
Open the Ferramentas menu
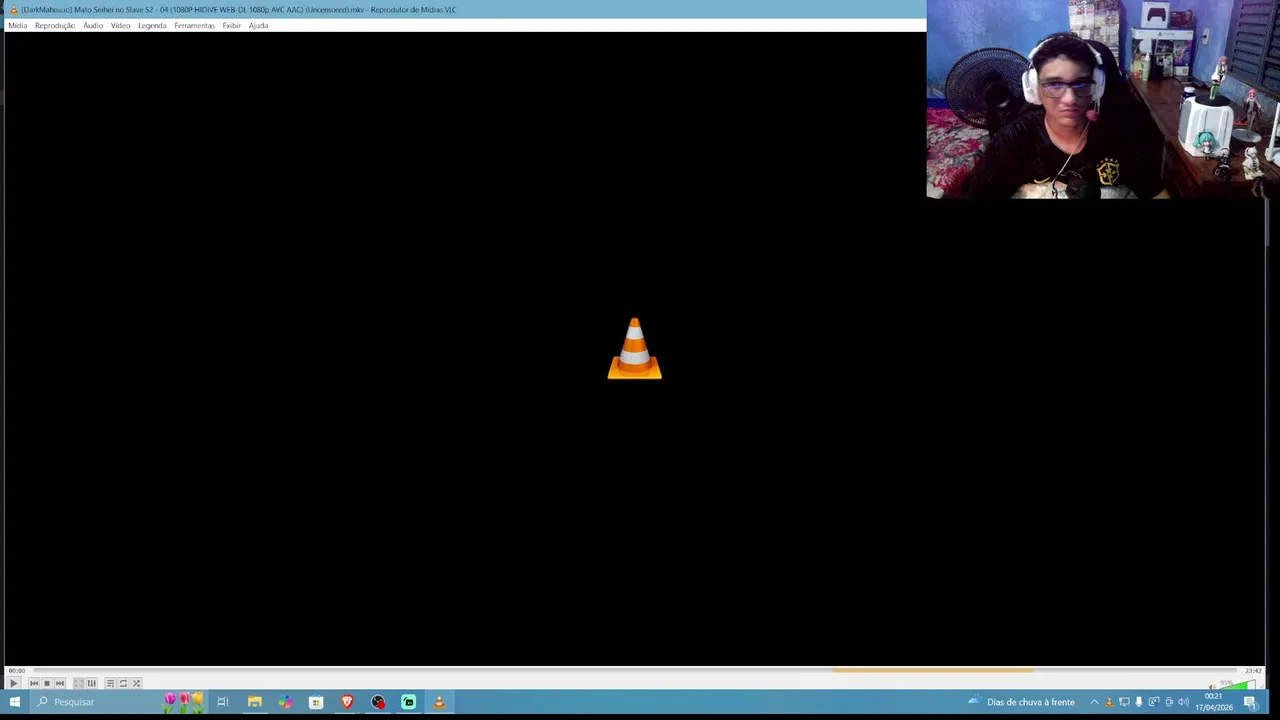click(194, 25)
